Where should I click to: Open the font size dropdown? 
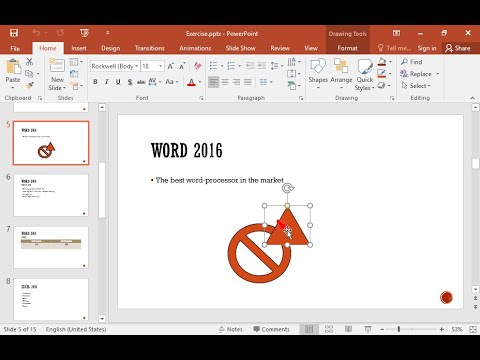(x=161, y=66)
